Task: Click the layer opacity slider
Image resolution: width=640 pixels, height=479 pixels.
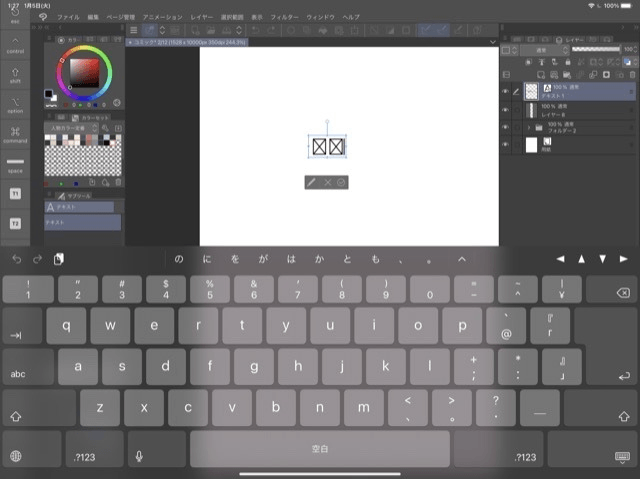Action: pos(596,49)
